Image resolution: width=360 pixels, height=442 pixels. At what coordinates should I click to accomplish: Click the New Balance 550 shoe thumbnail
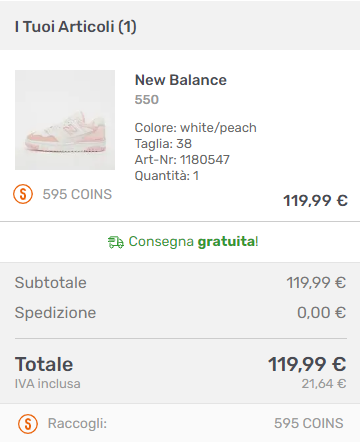pos(65,120)
